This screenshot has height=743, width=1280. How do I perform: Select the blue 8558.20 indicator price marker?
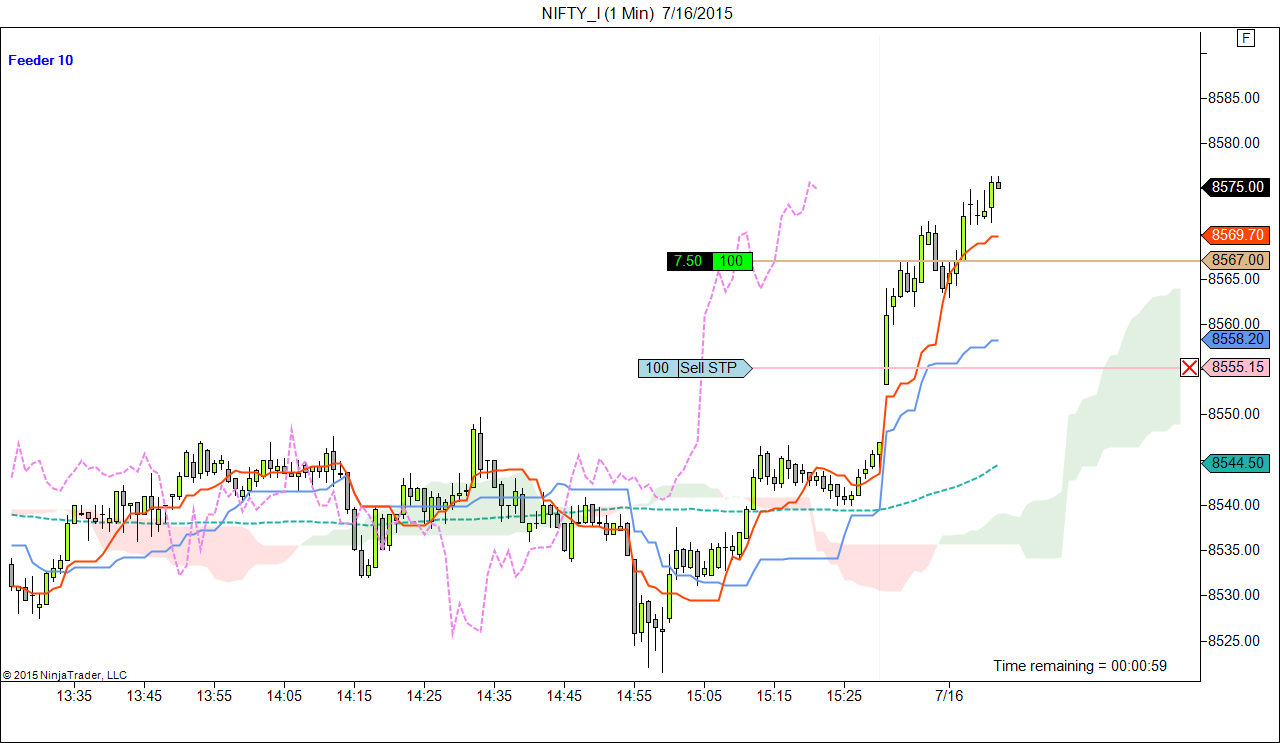point(1234,339)
